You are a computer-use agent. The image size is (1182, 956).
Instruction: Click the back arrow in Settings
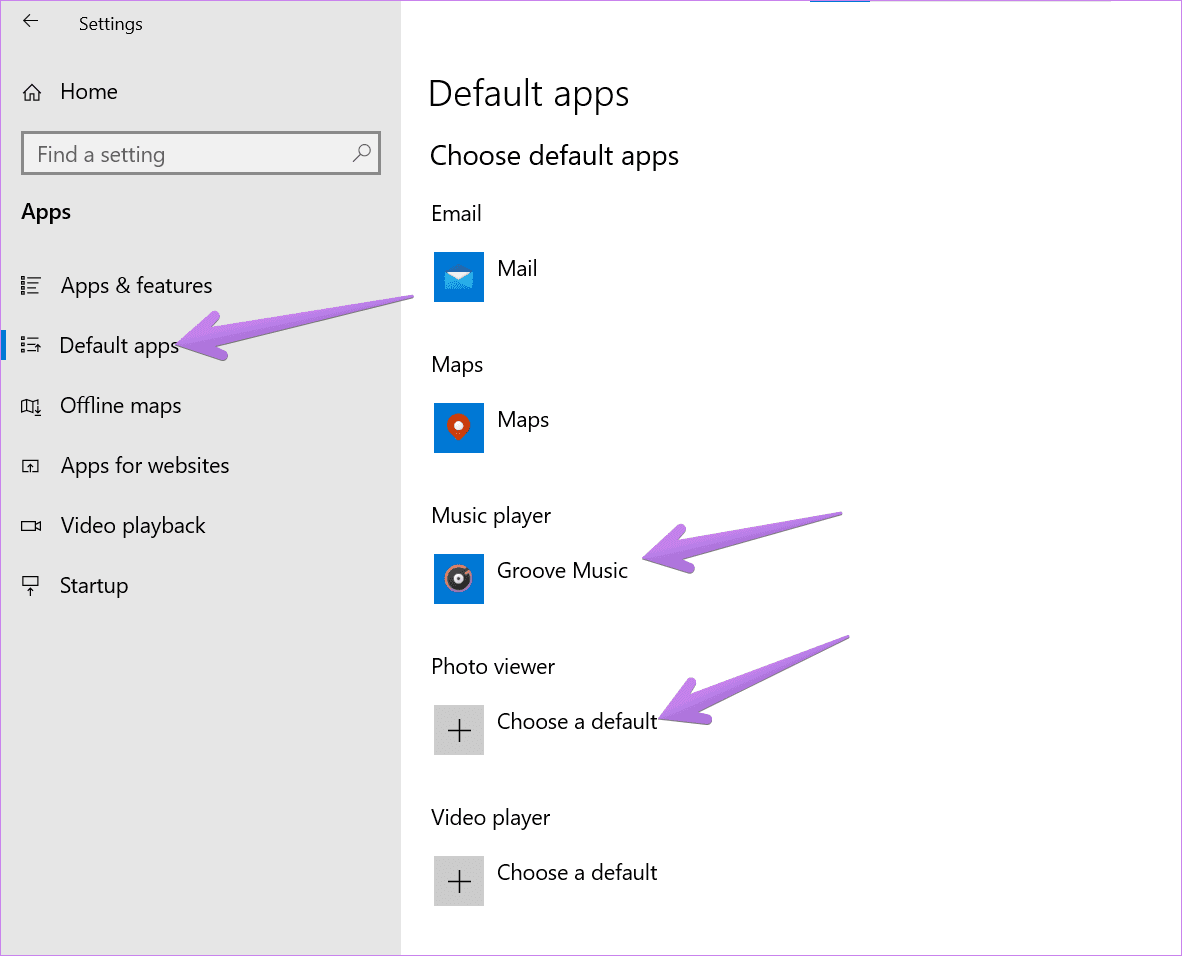[x=31, y=21]
